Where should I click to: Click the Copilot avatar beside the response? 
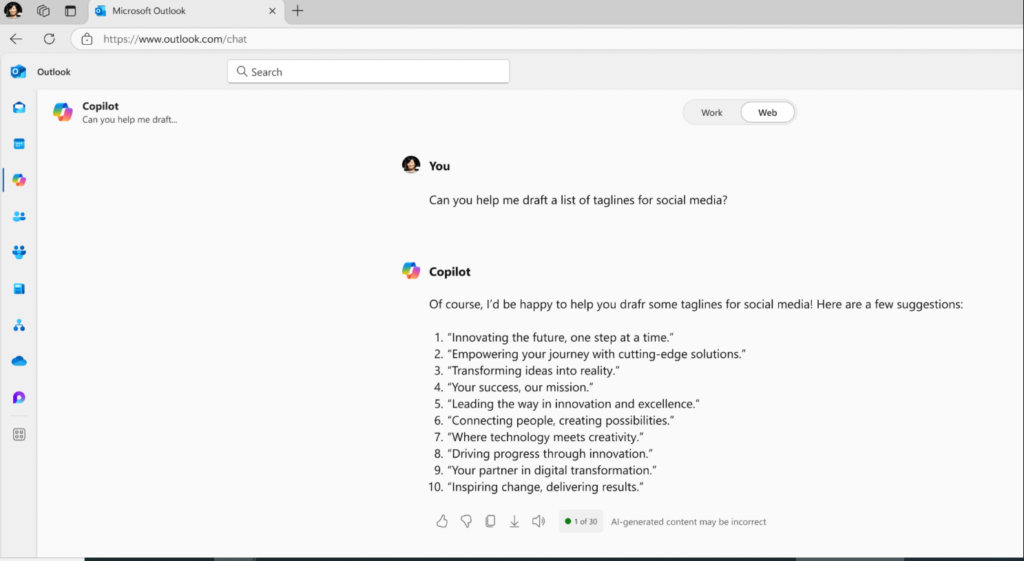tap(411, 270)
